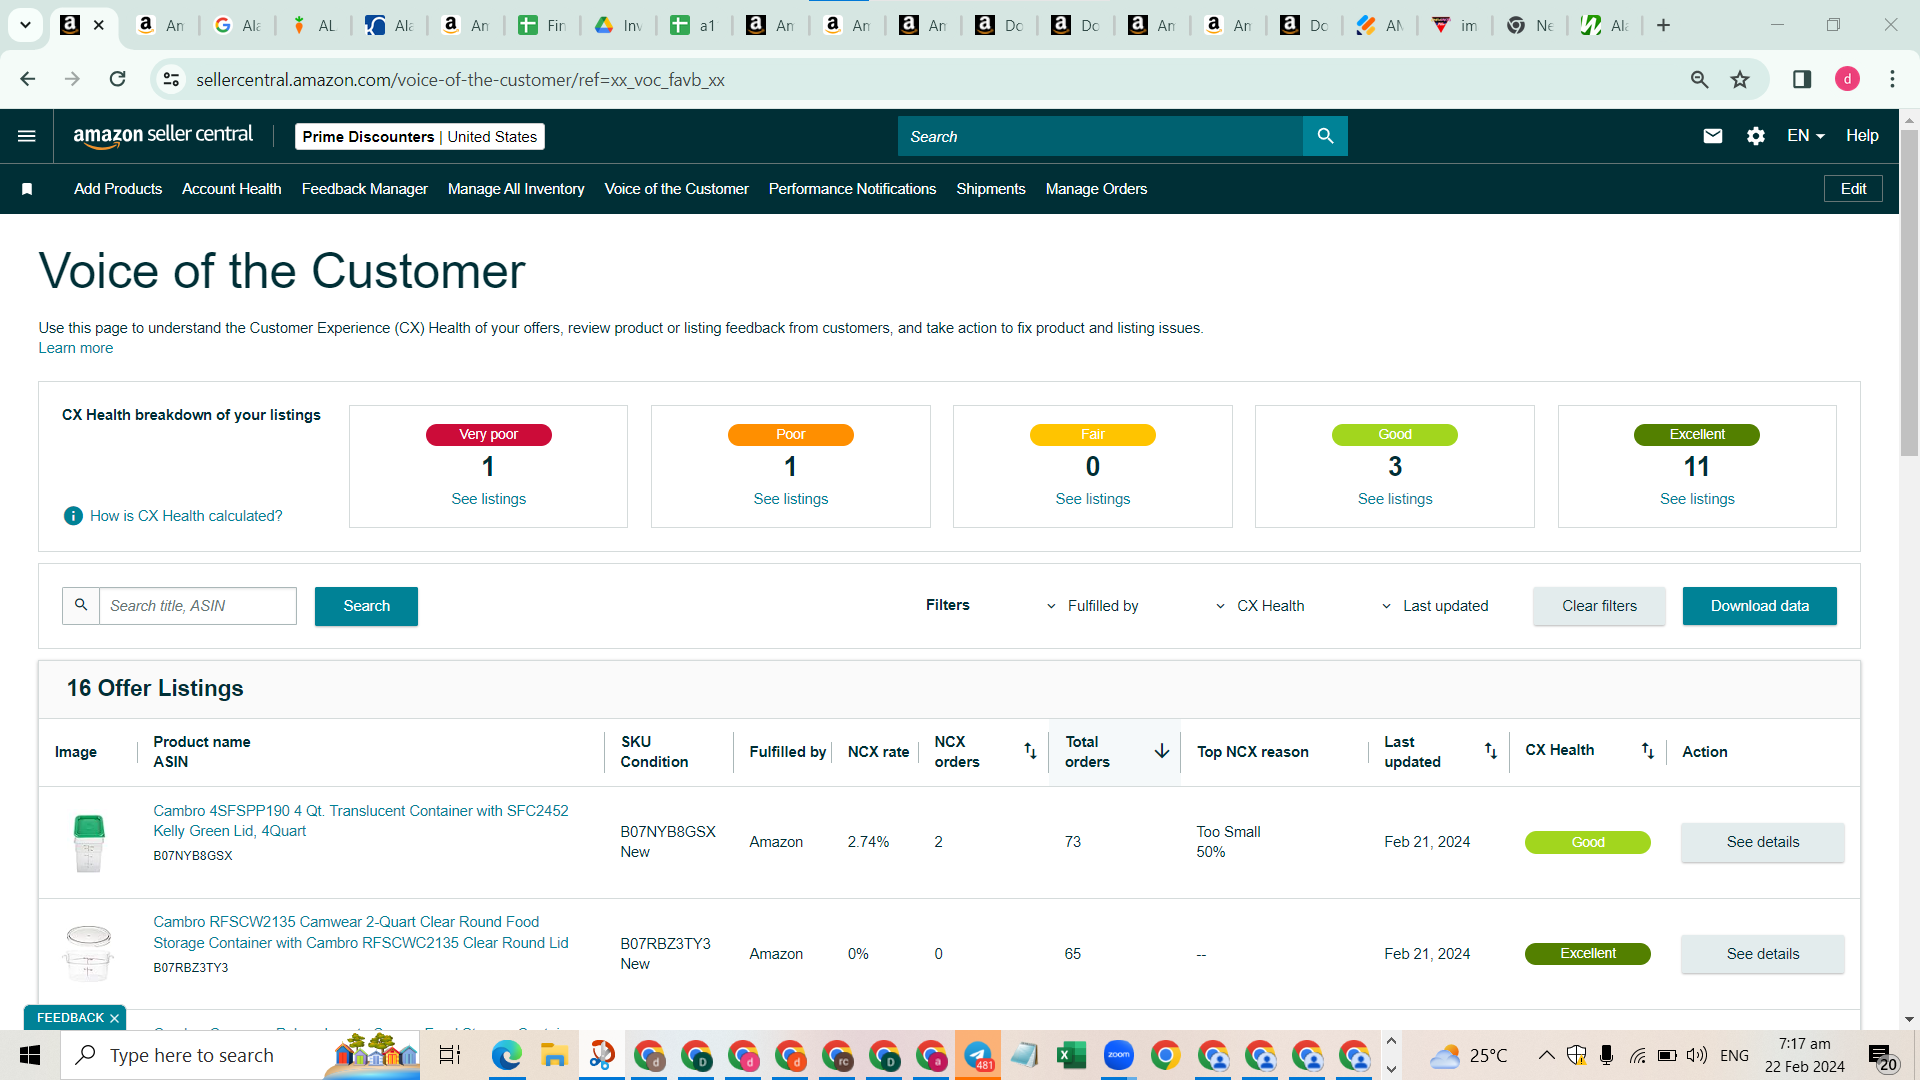
Task: Open Manage All Inventory menu item
Action: (x=516, y=189)
